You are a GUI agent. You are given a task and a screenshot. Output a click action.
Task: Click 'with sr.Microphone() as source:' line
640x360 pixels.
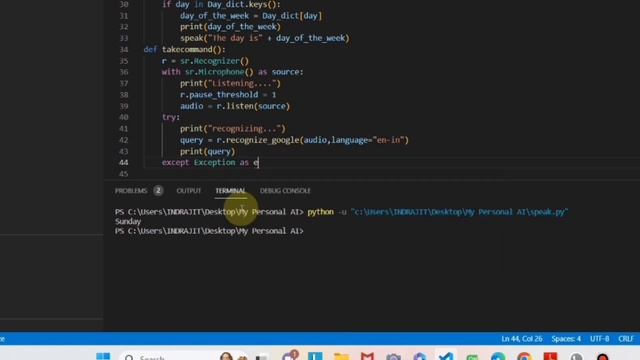(232, 72)
